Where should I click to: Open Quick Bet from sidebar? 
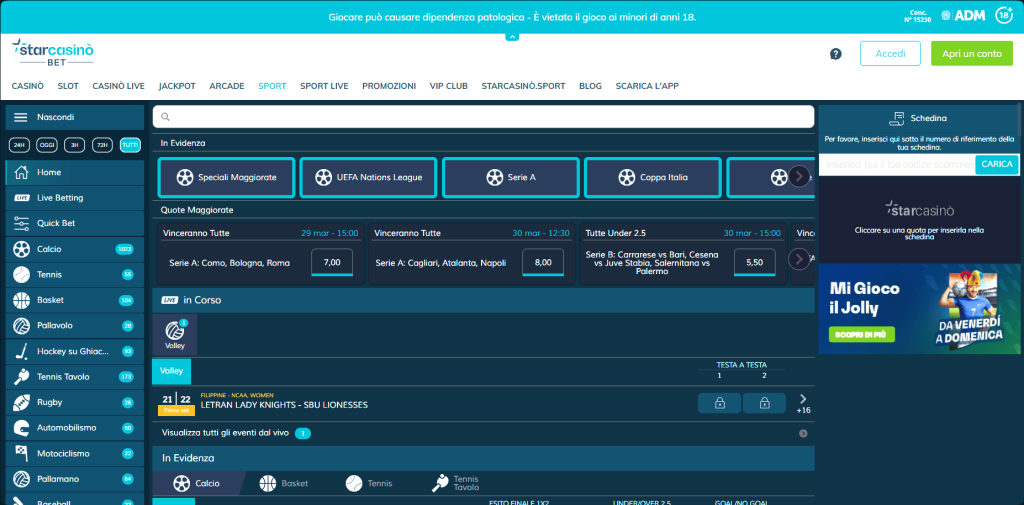click(56, 223)
